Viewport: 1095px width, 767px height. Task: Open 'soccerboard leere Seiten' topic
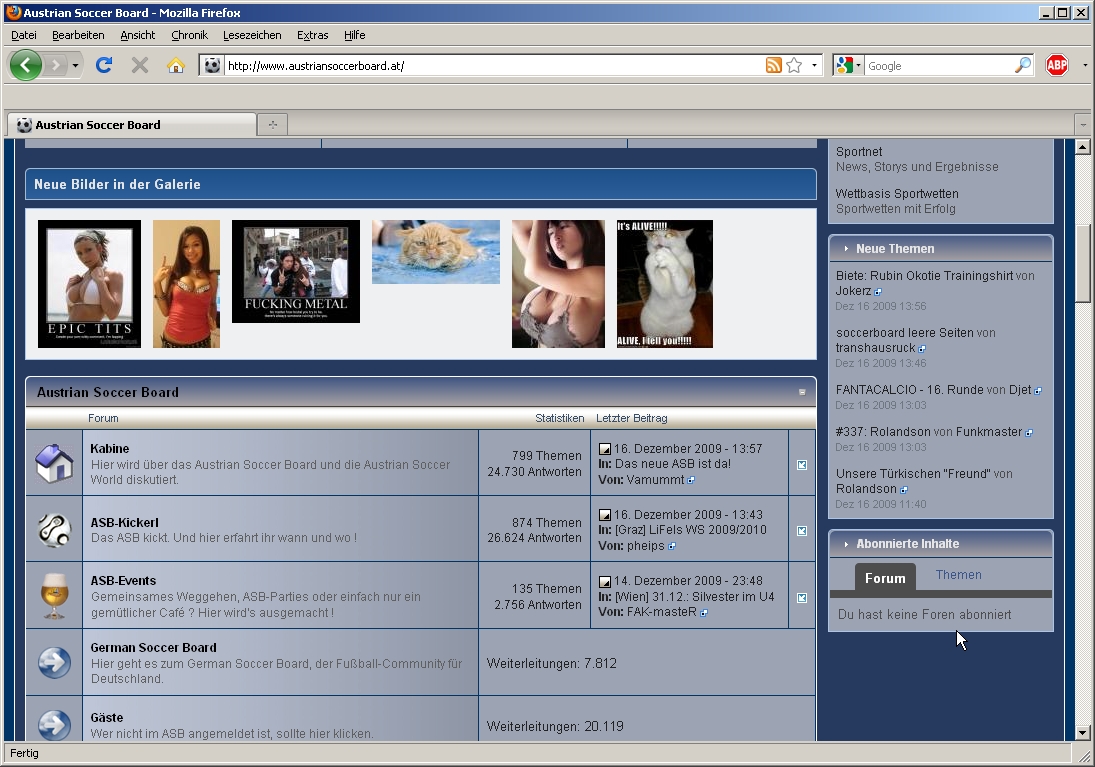coord(905,333)
